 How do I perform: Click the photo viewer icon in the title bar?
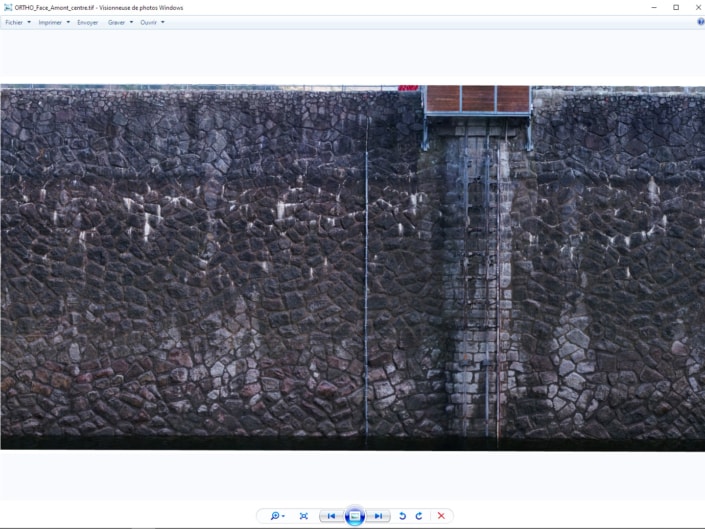coord(8,7)
